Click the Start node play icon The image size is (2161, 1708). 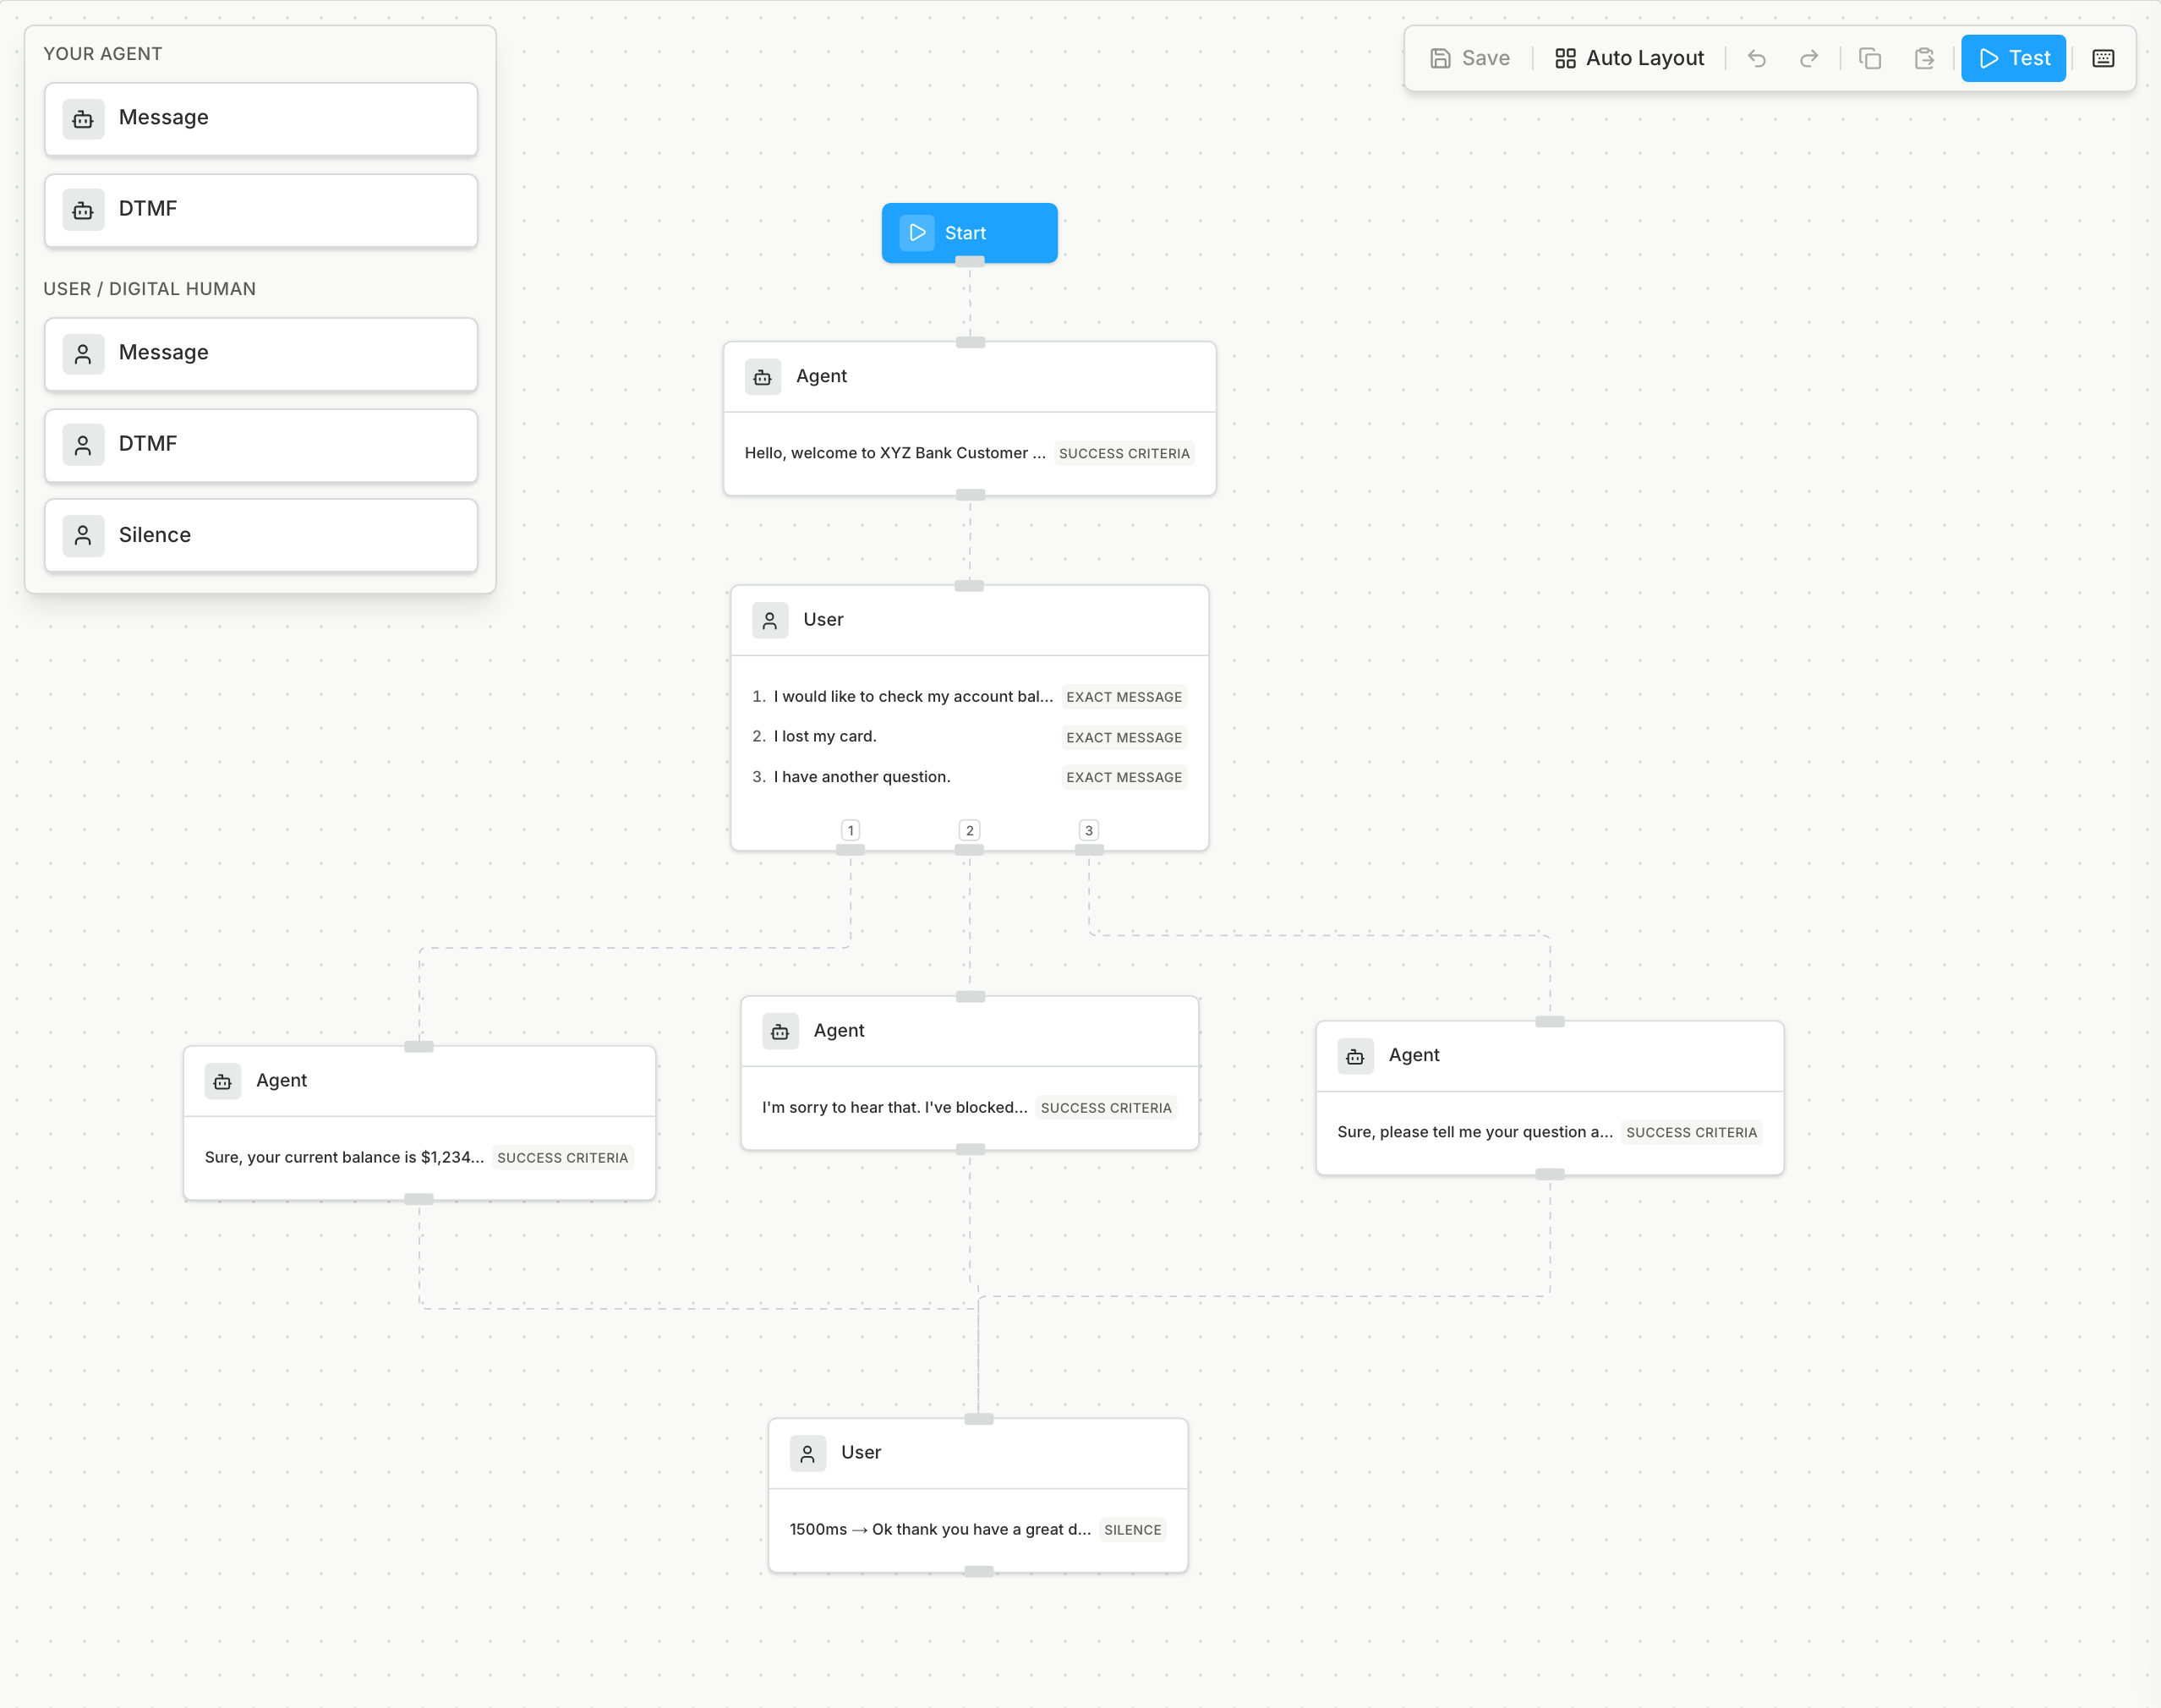[917, 232]
